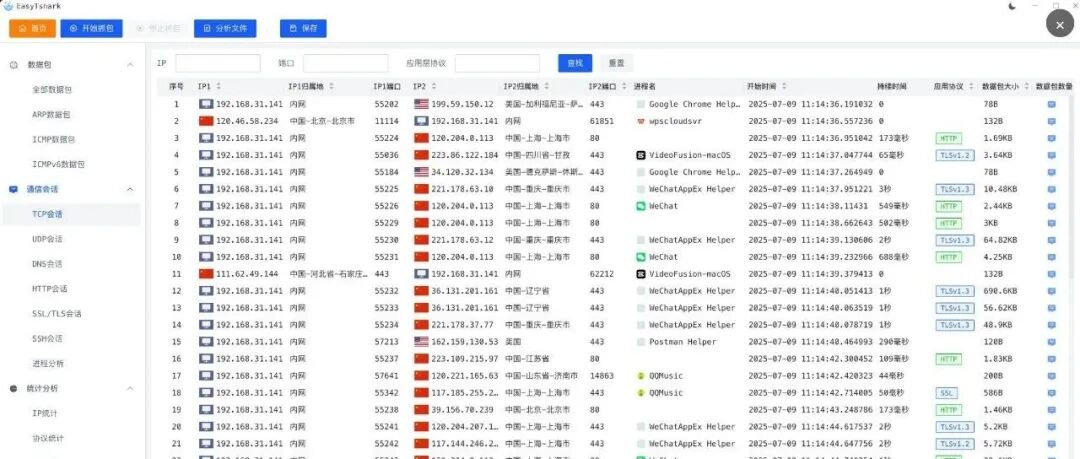Screen dimensions: 1080x459
Task: Focus the IP filter input field
Action: coord(218,63)
